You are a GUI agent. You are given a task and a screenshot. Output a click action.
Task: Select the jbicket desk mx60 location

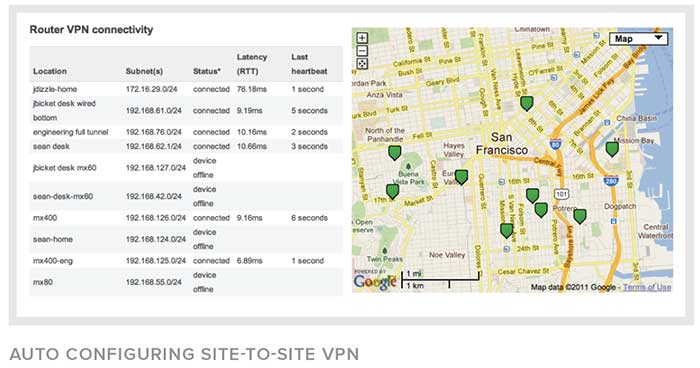click(x=65, y=167)
